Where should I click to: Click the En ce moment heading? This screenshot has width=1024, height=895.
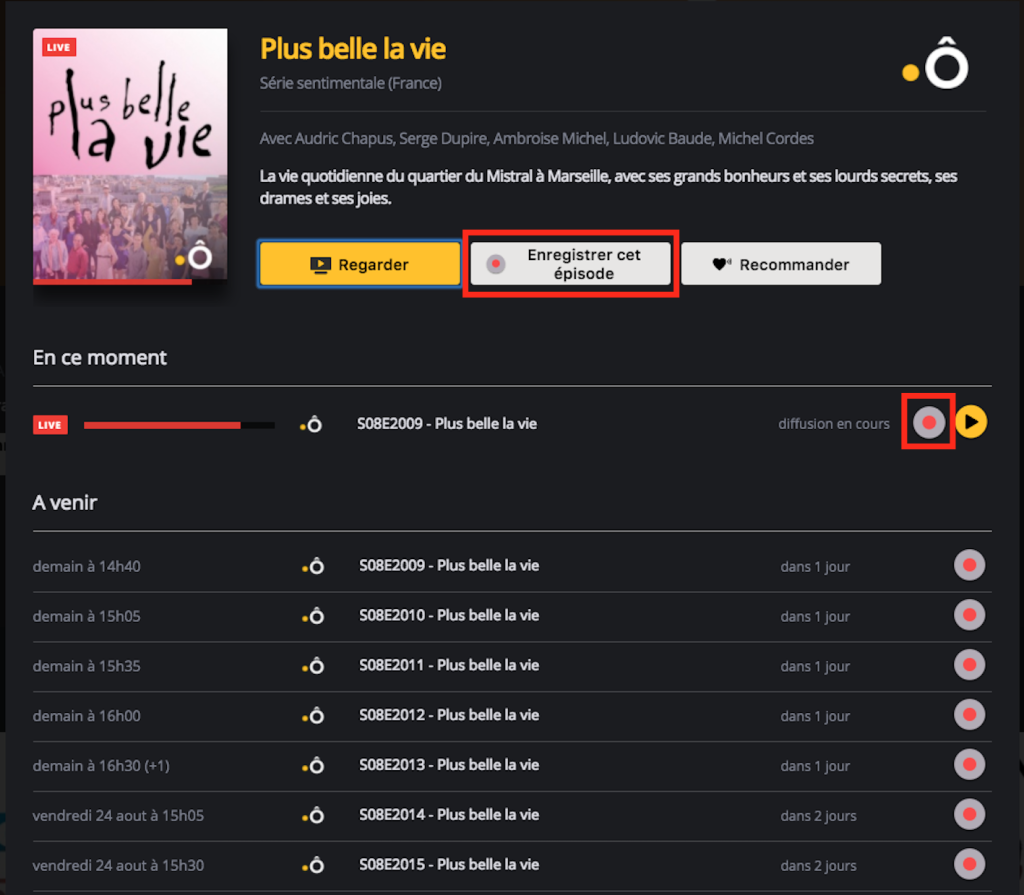pyautogui.click(x=100, y=357)
